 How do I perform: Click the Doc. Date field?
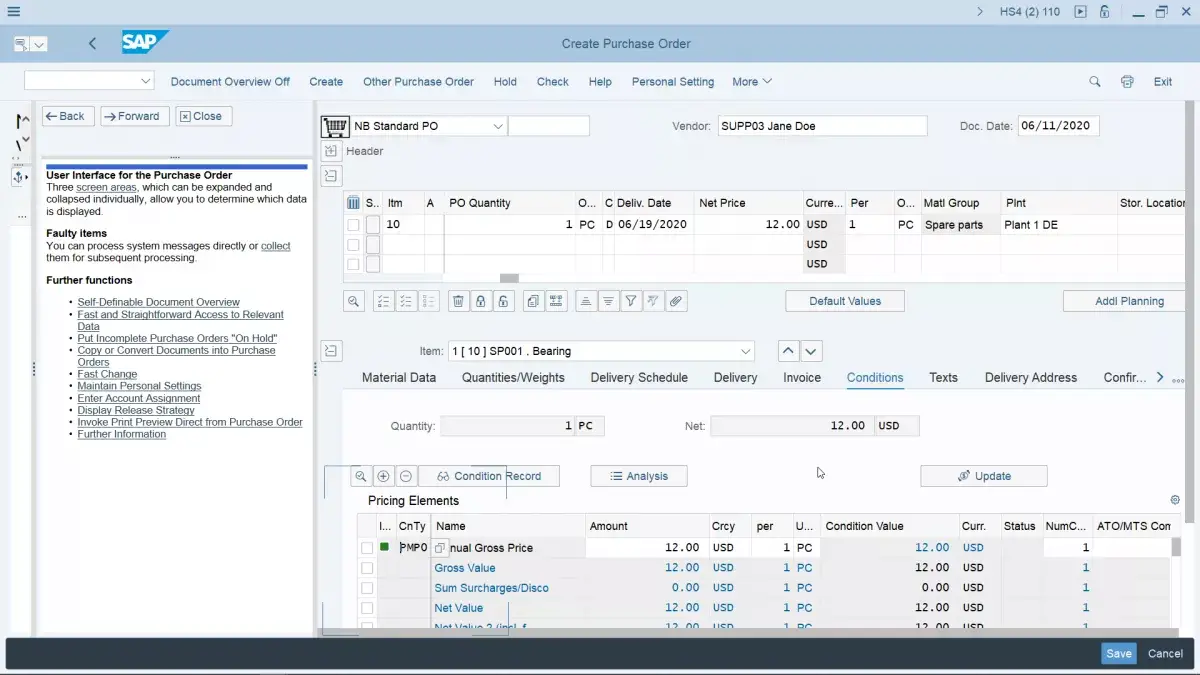pos(1059,126)
